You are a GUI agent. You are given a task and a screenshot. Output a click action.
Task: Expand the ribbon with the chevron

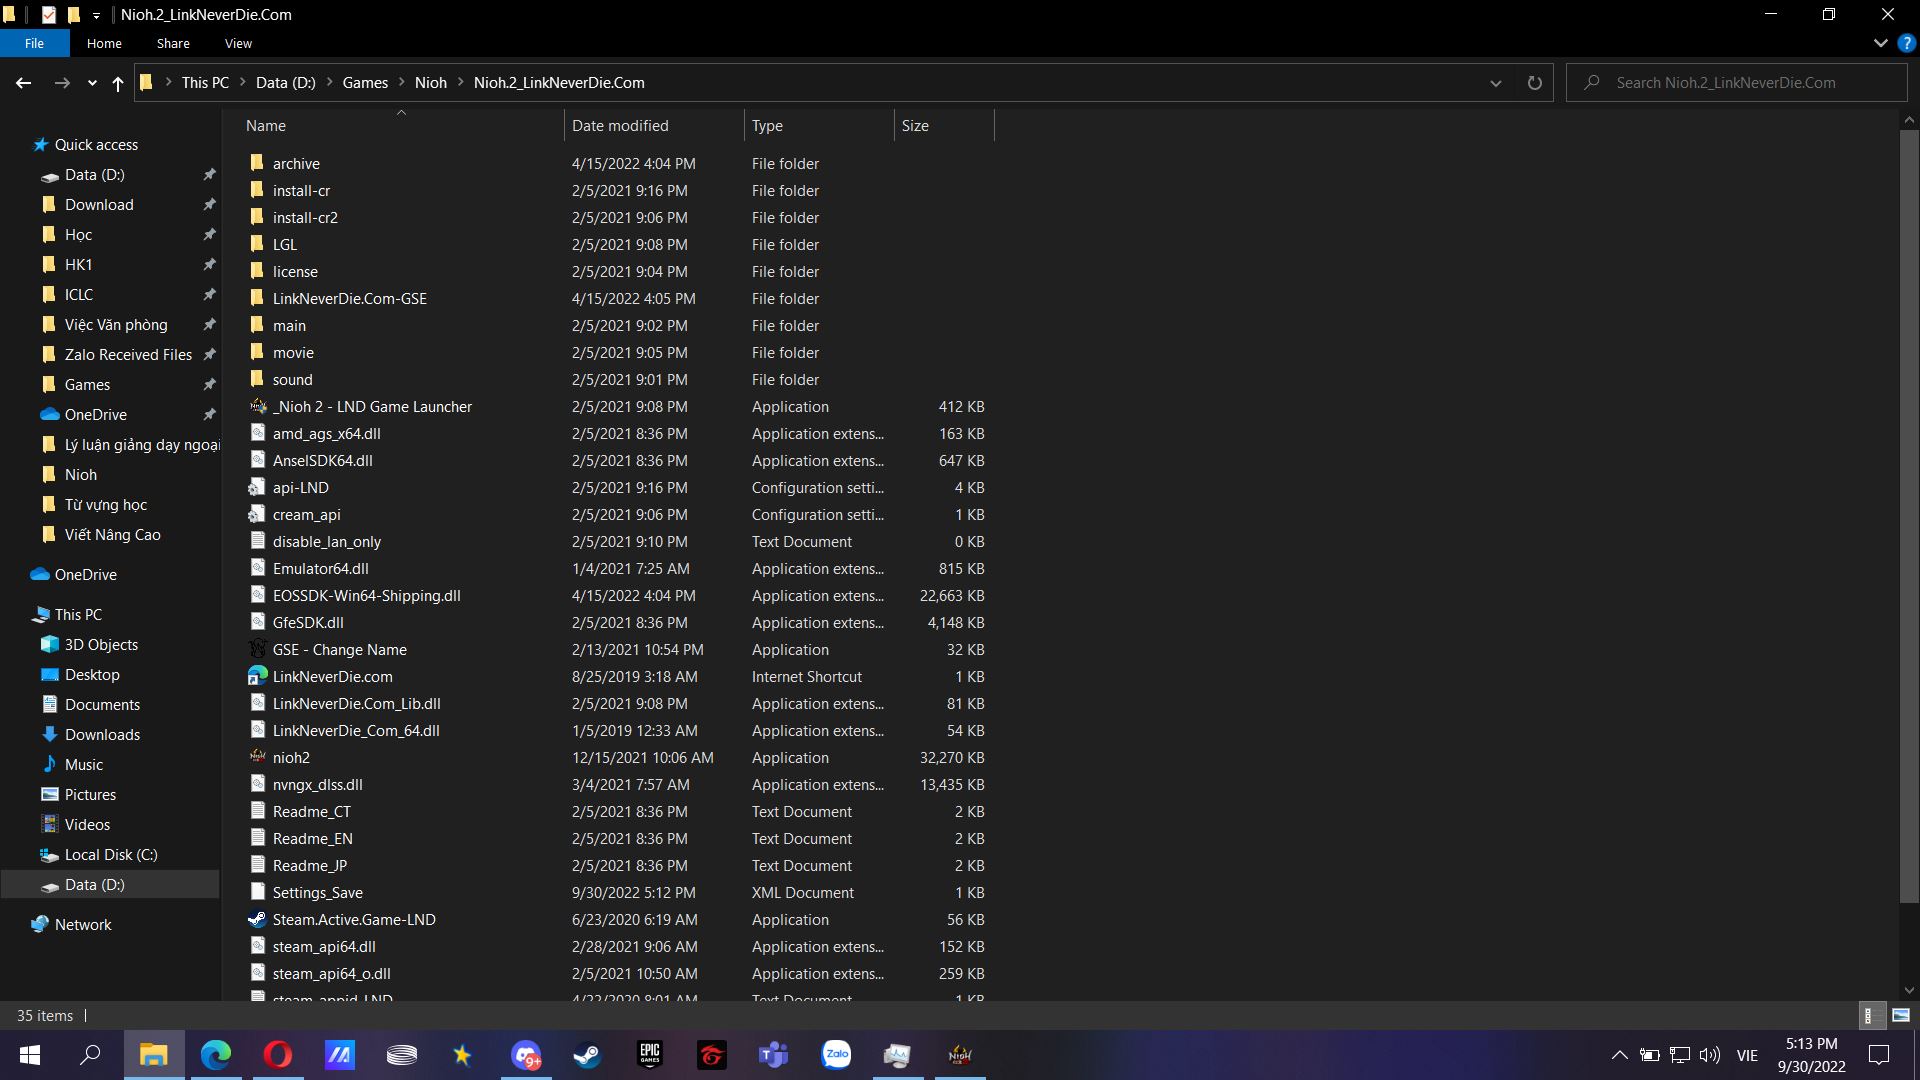tap(1880, 43)
